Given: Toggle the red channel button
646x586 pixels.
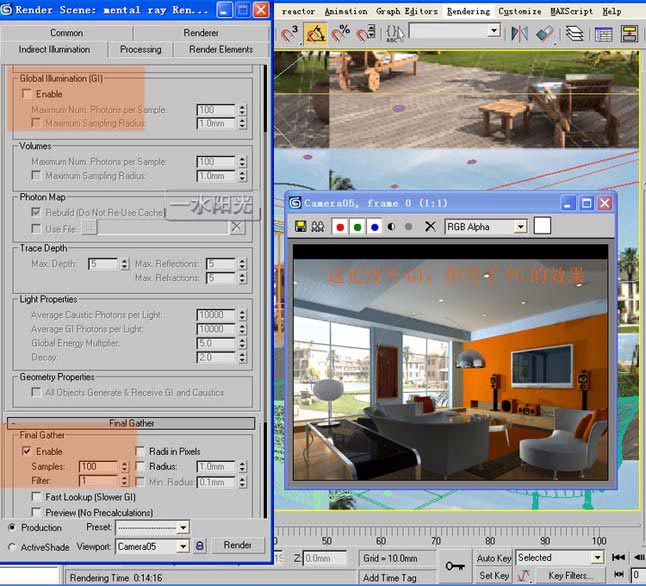Looking at the screenshot, I should (x=340, y=227).
